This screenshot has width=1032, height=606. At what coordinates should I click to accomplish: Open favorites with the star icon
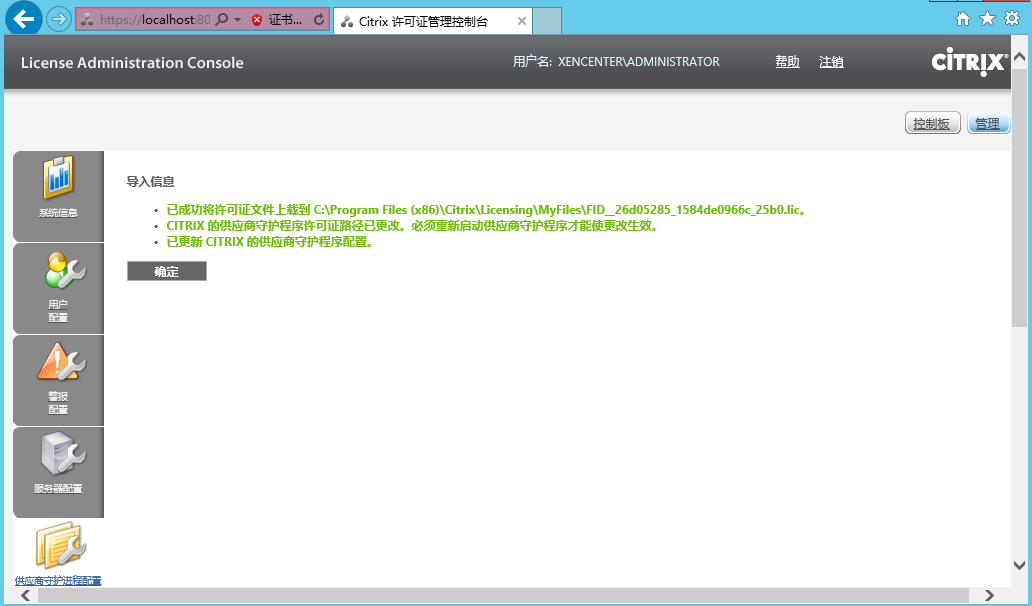[987, 19]
